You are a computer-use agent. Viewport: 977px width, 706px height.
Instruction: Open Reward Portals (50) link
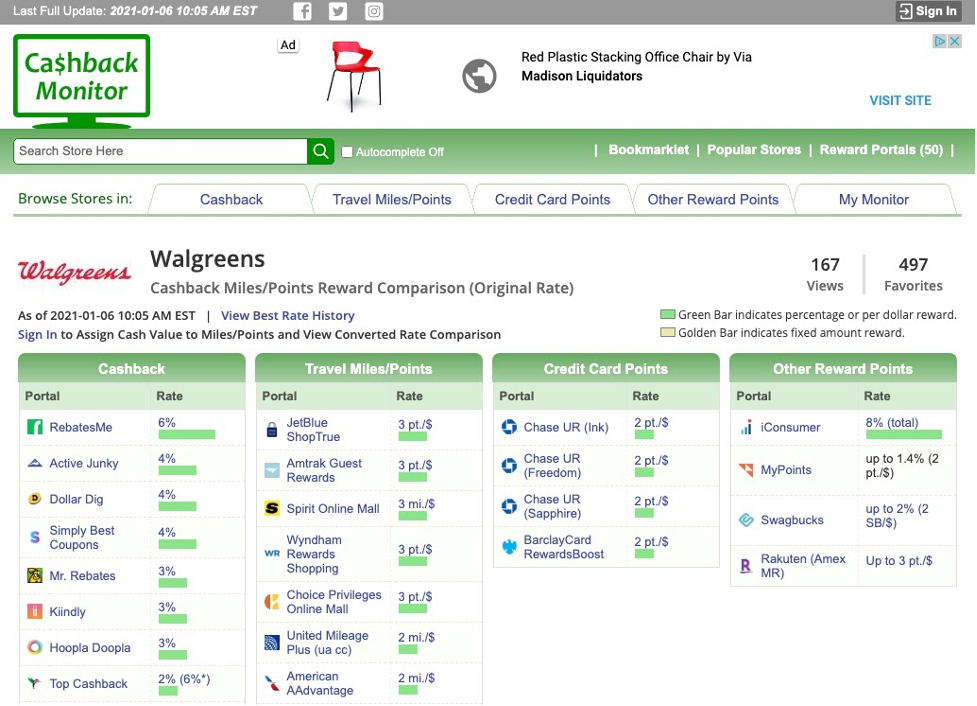click(881, 150)
